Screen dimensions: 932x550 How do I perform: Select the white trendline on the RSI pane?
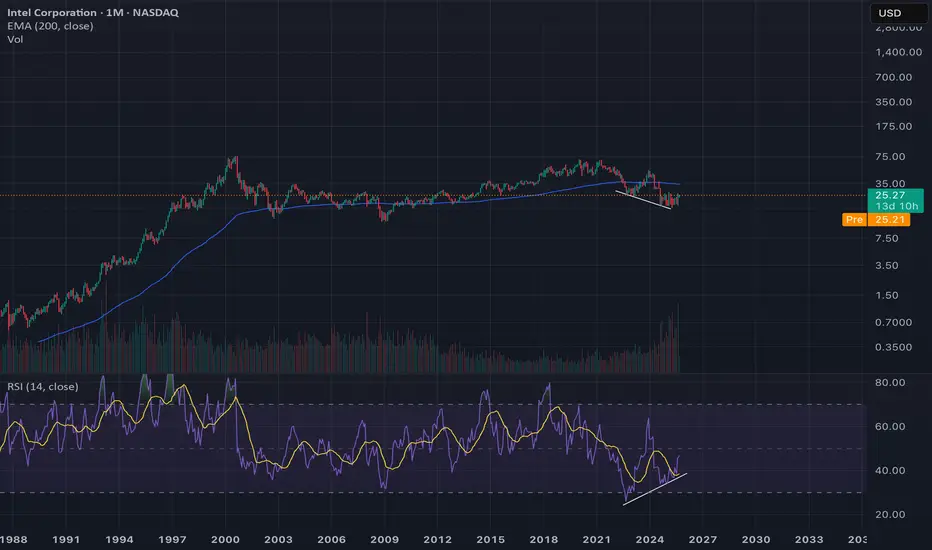pos(655,489)
